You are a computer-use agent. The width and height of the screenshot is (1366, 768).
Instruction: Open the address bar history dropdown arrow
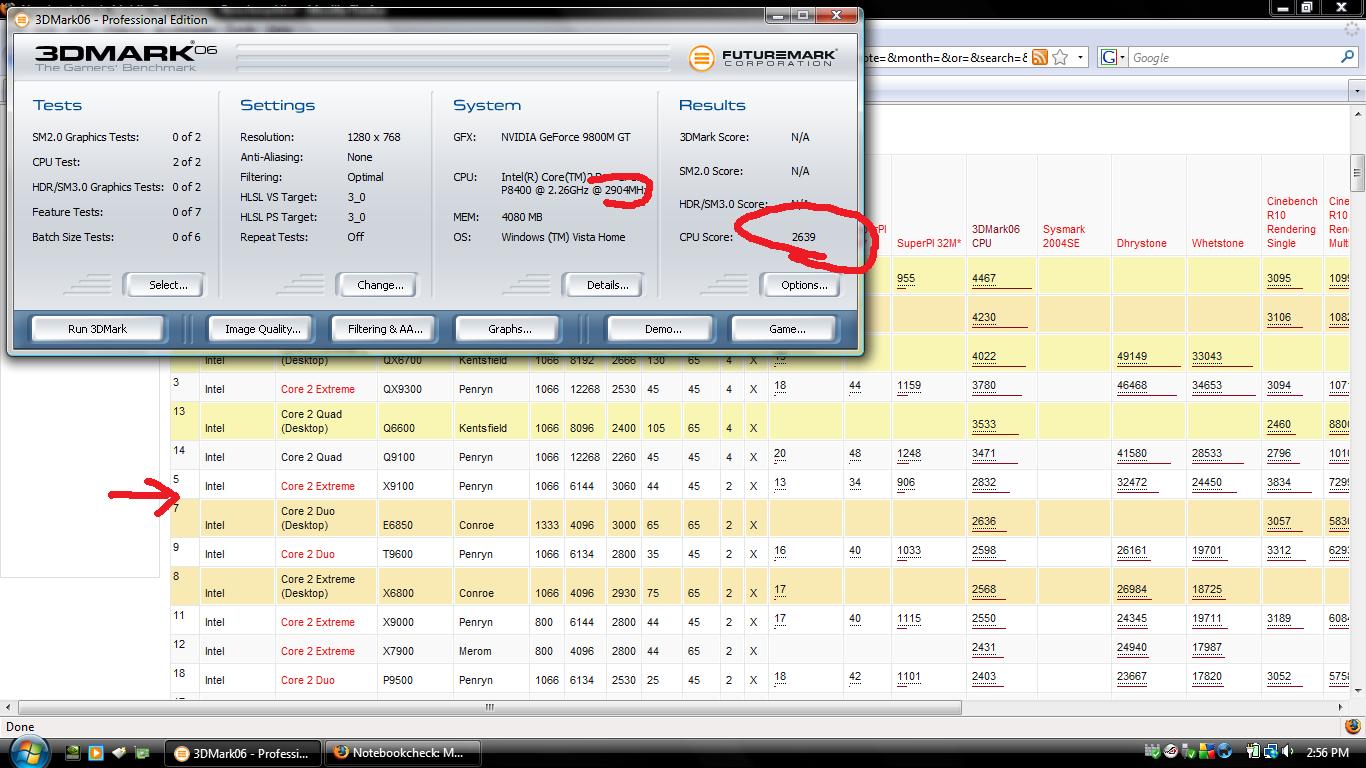click(x=1080, y=58)
